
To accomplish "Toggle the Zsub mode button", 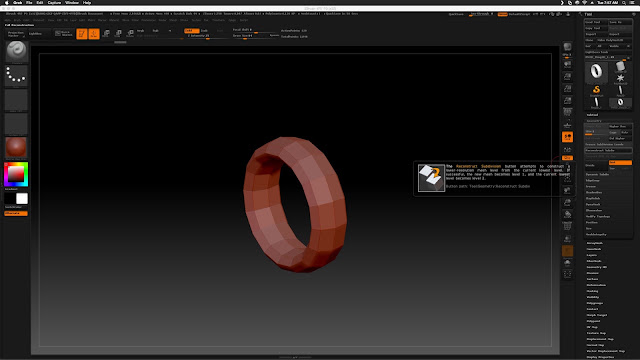I will pos(205,31).
